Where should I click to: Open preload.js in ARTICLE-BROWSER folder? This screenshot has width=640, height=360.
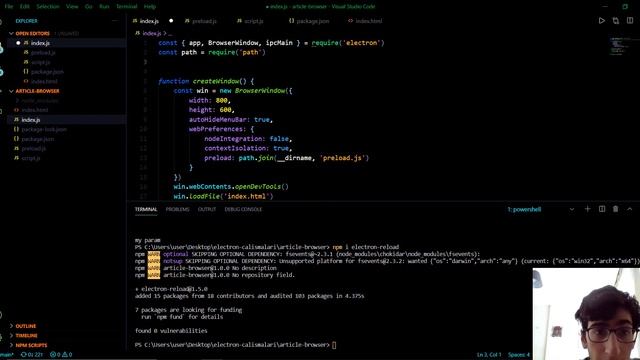pos(33,149)
